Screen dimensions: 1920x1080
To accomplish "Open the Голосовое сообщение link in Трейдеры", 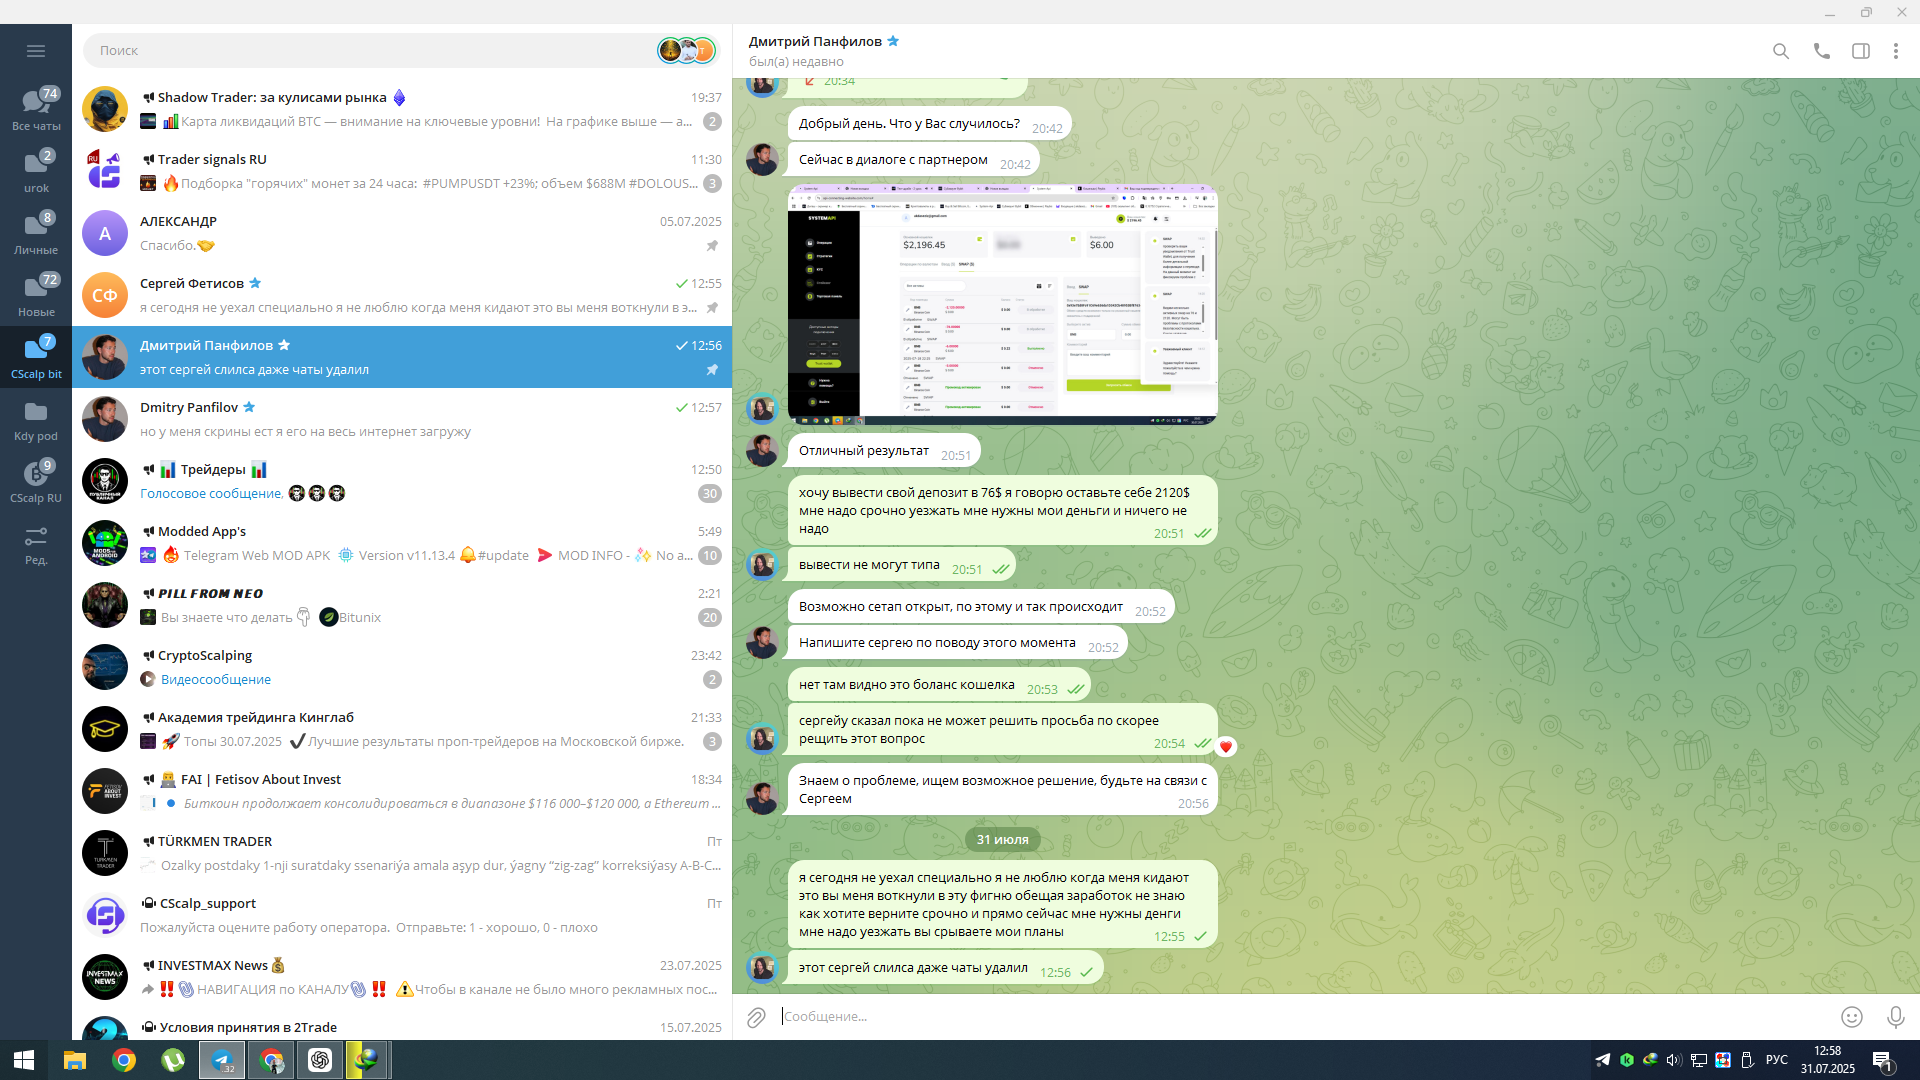I will point(211,494).
